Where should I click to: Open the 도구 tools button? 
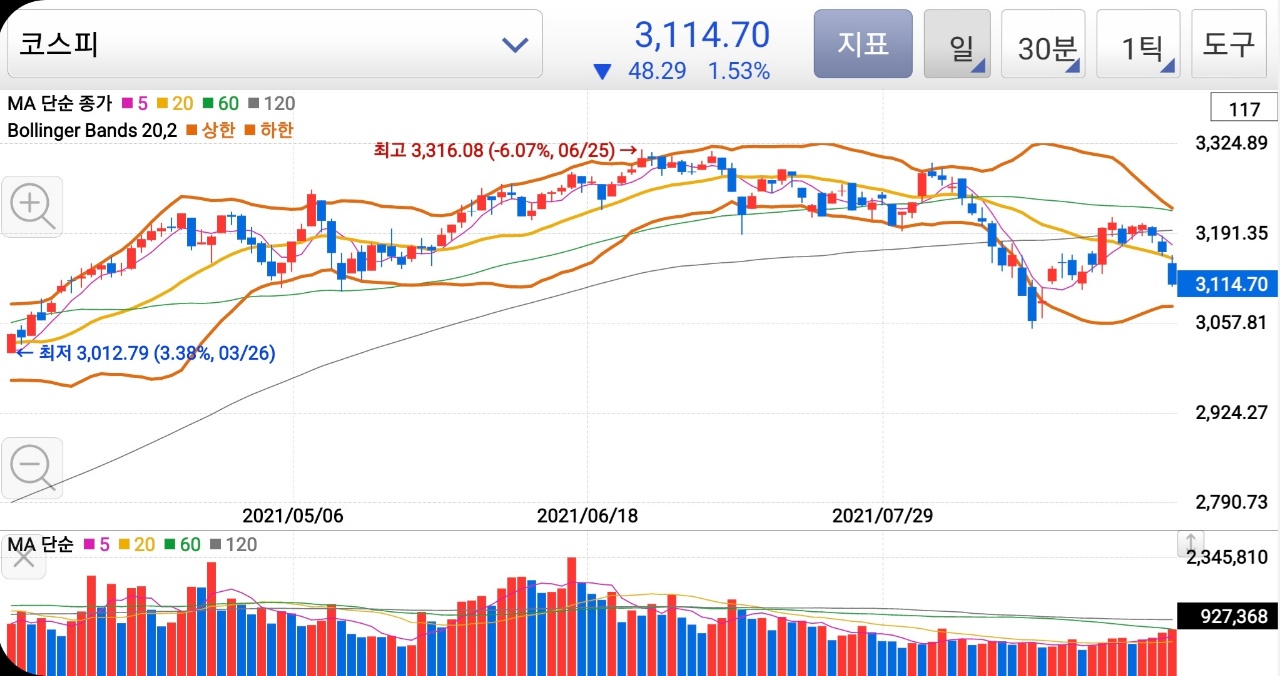[x=1228, y=44]
